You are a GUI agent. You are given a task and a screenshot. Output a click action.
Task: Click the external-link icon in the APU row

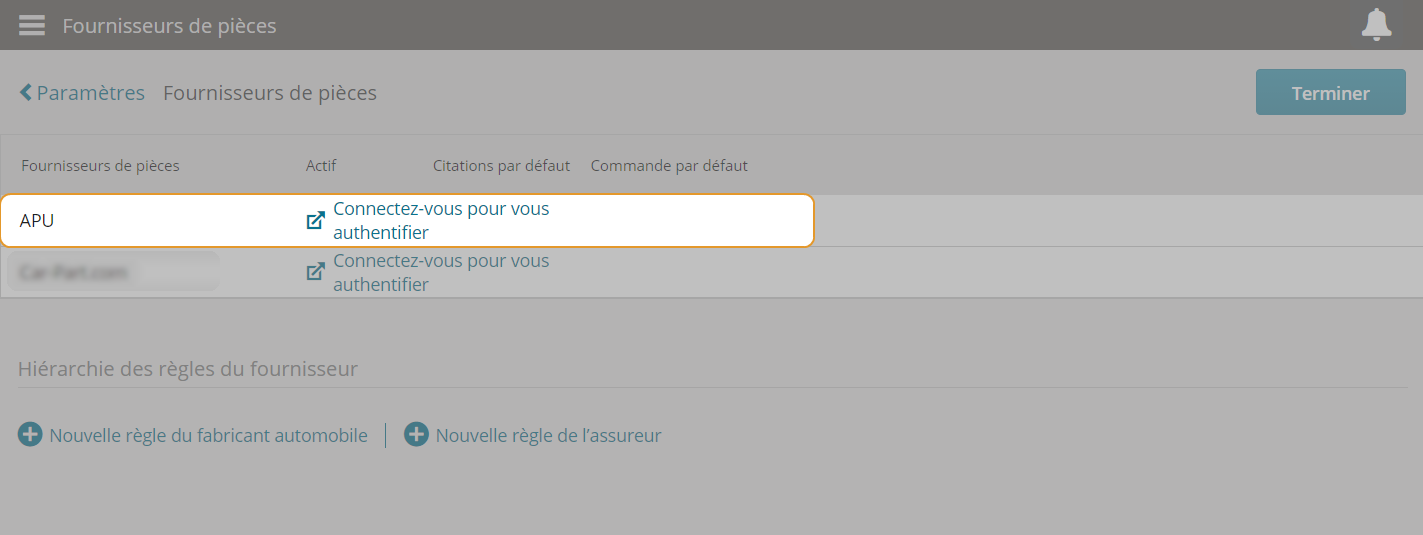tap(315, 221)
